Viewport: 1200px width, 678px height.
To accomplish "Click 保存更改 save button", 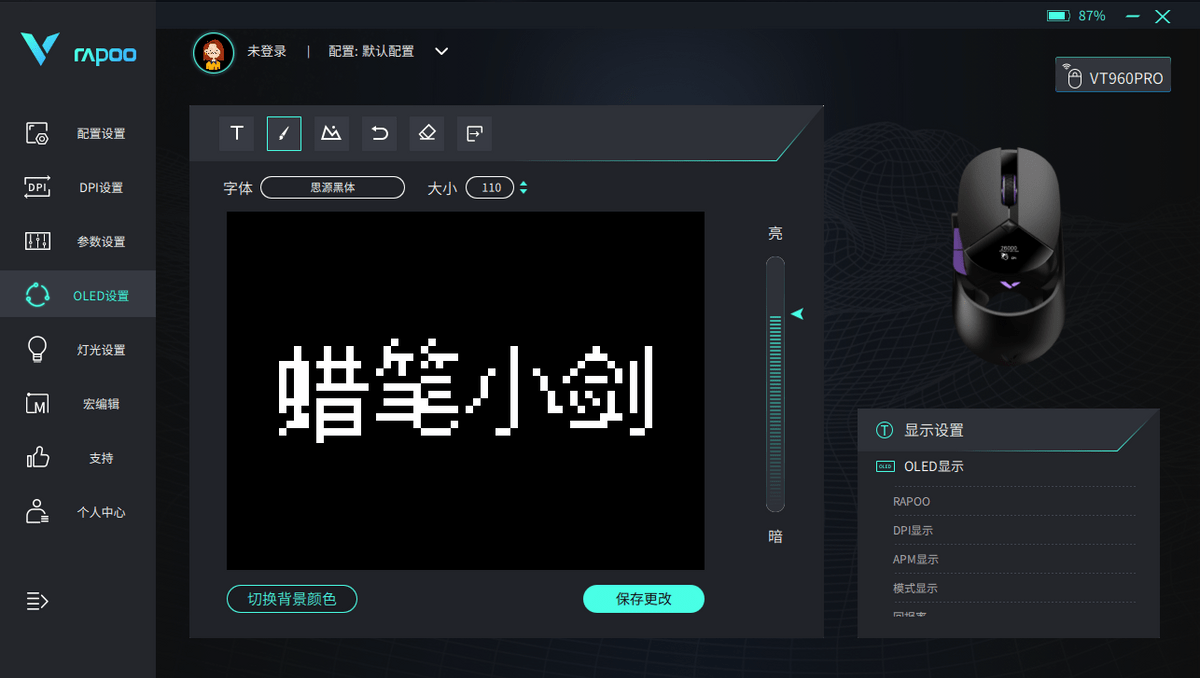I will pos(644,599).
